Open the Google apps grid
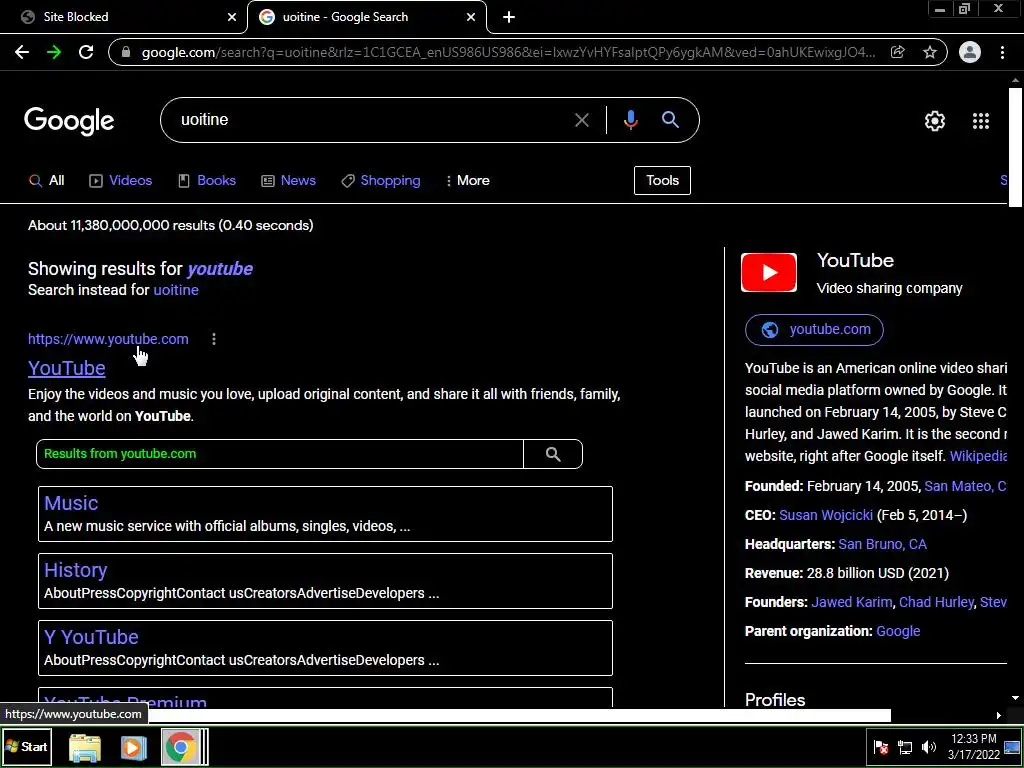1024x768 pixels. click(981, 121)
